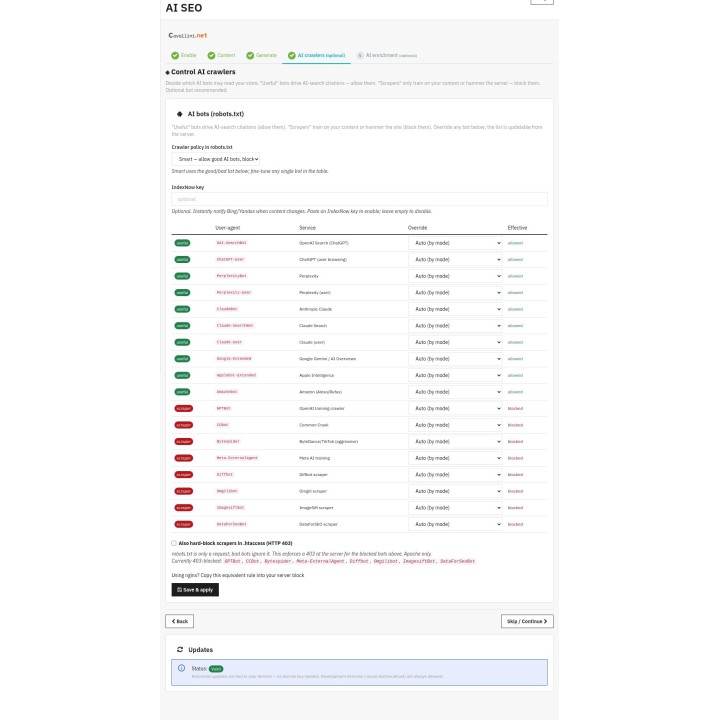Click the Claude-SearchBot user-agent cell in the table

pyautogui.click(x=235, y=326)
